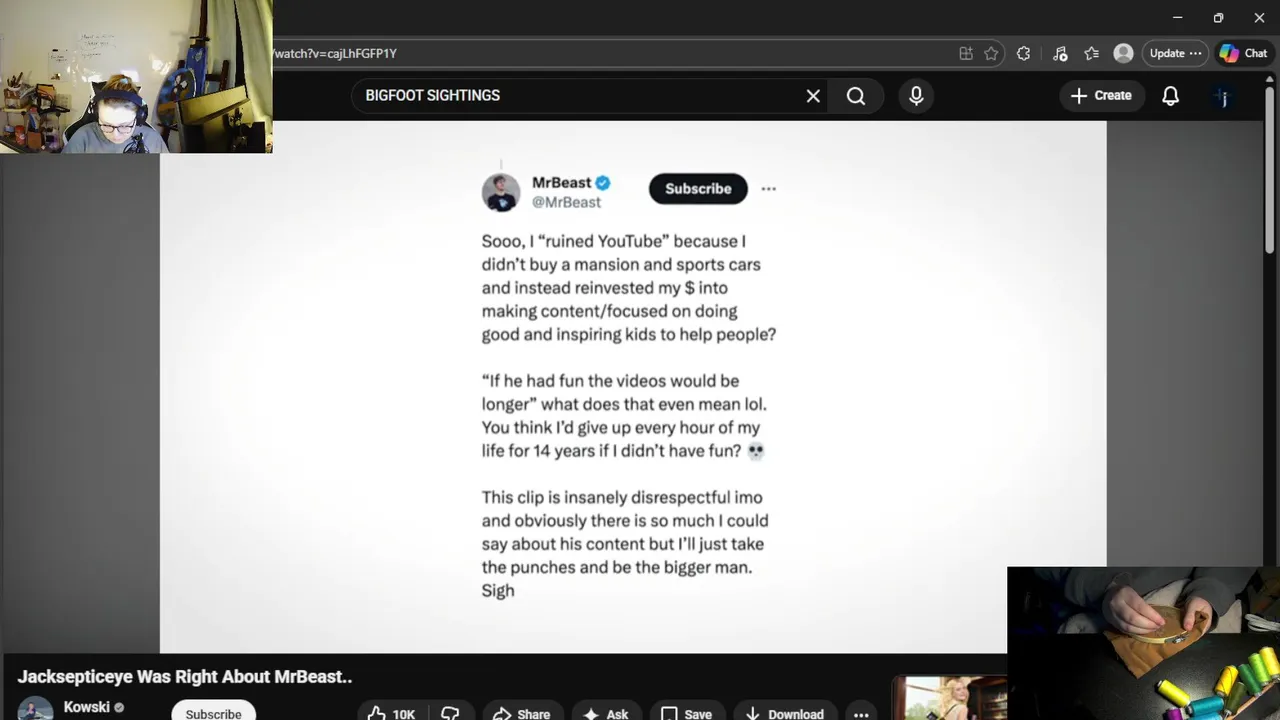Click the browser address bar URL
The image size is (1280, 720).
[x=335, y=54]
